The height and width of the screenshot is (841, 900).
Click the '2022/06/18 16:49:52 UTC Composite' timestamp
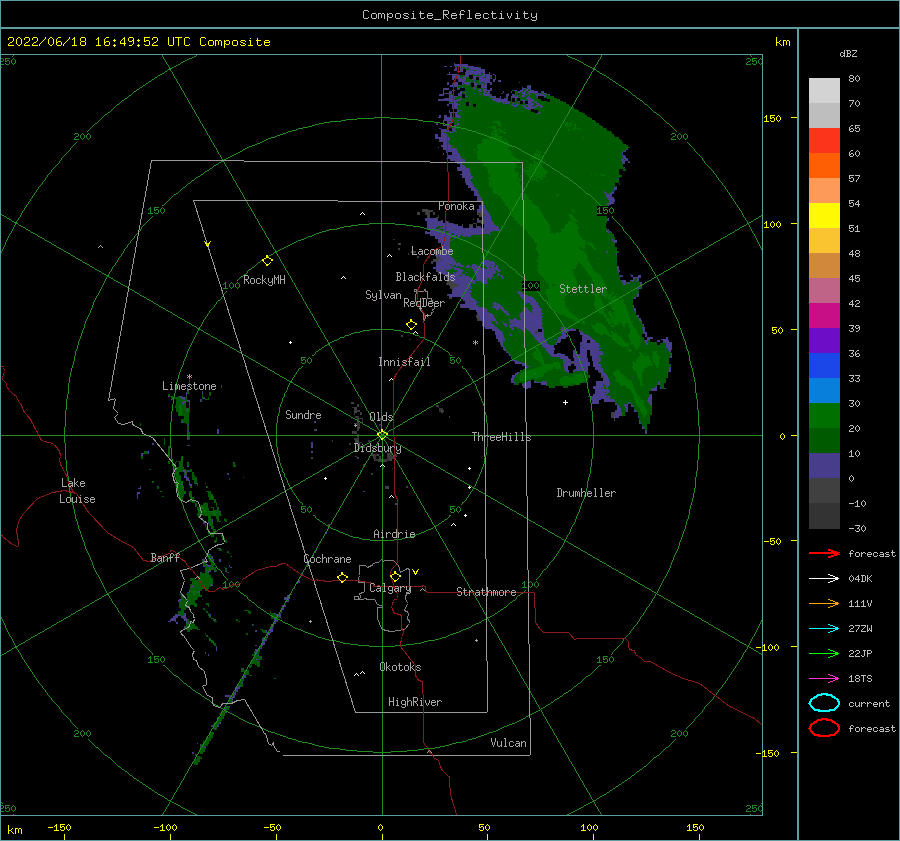tap(139, 42)
